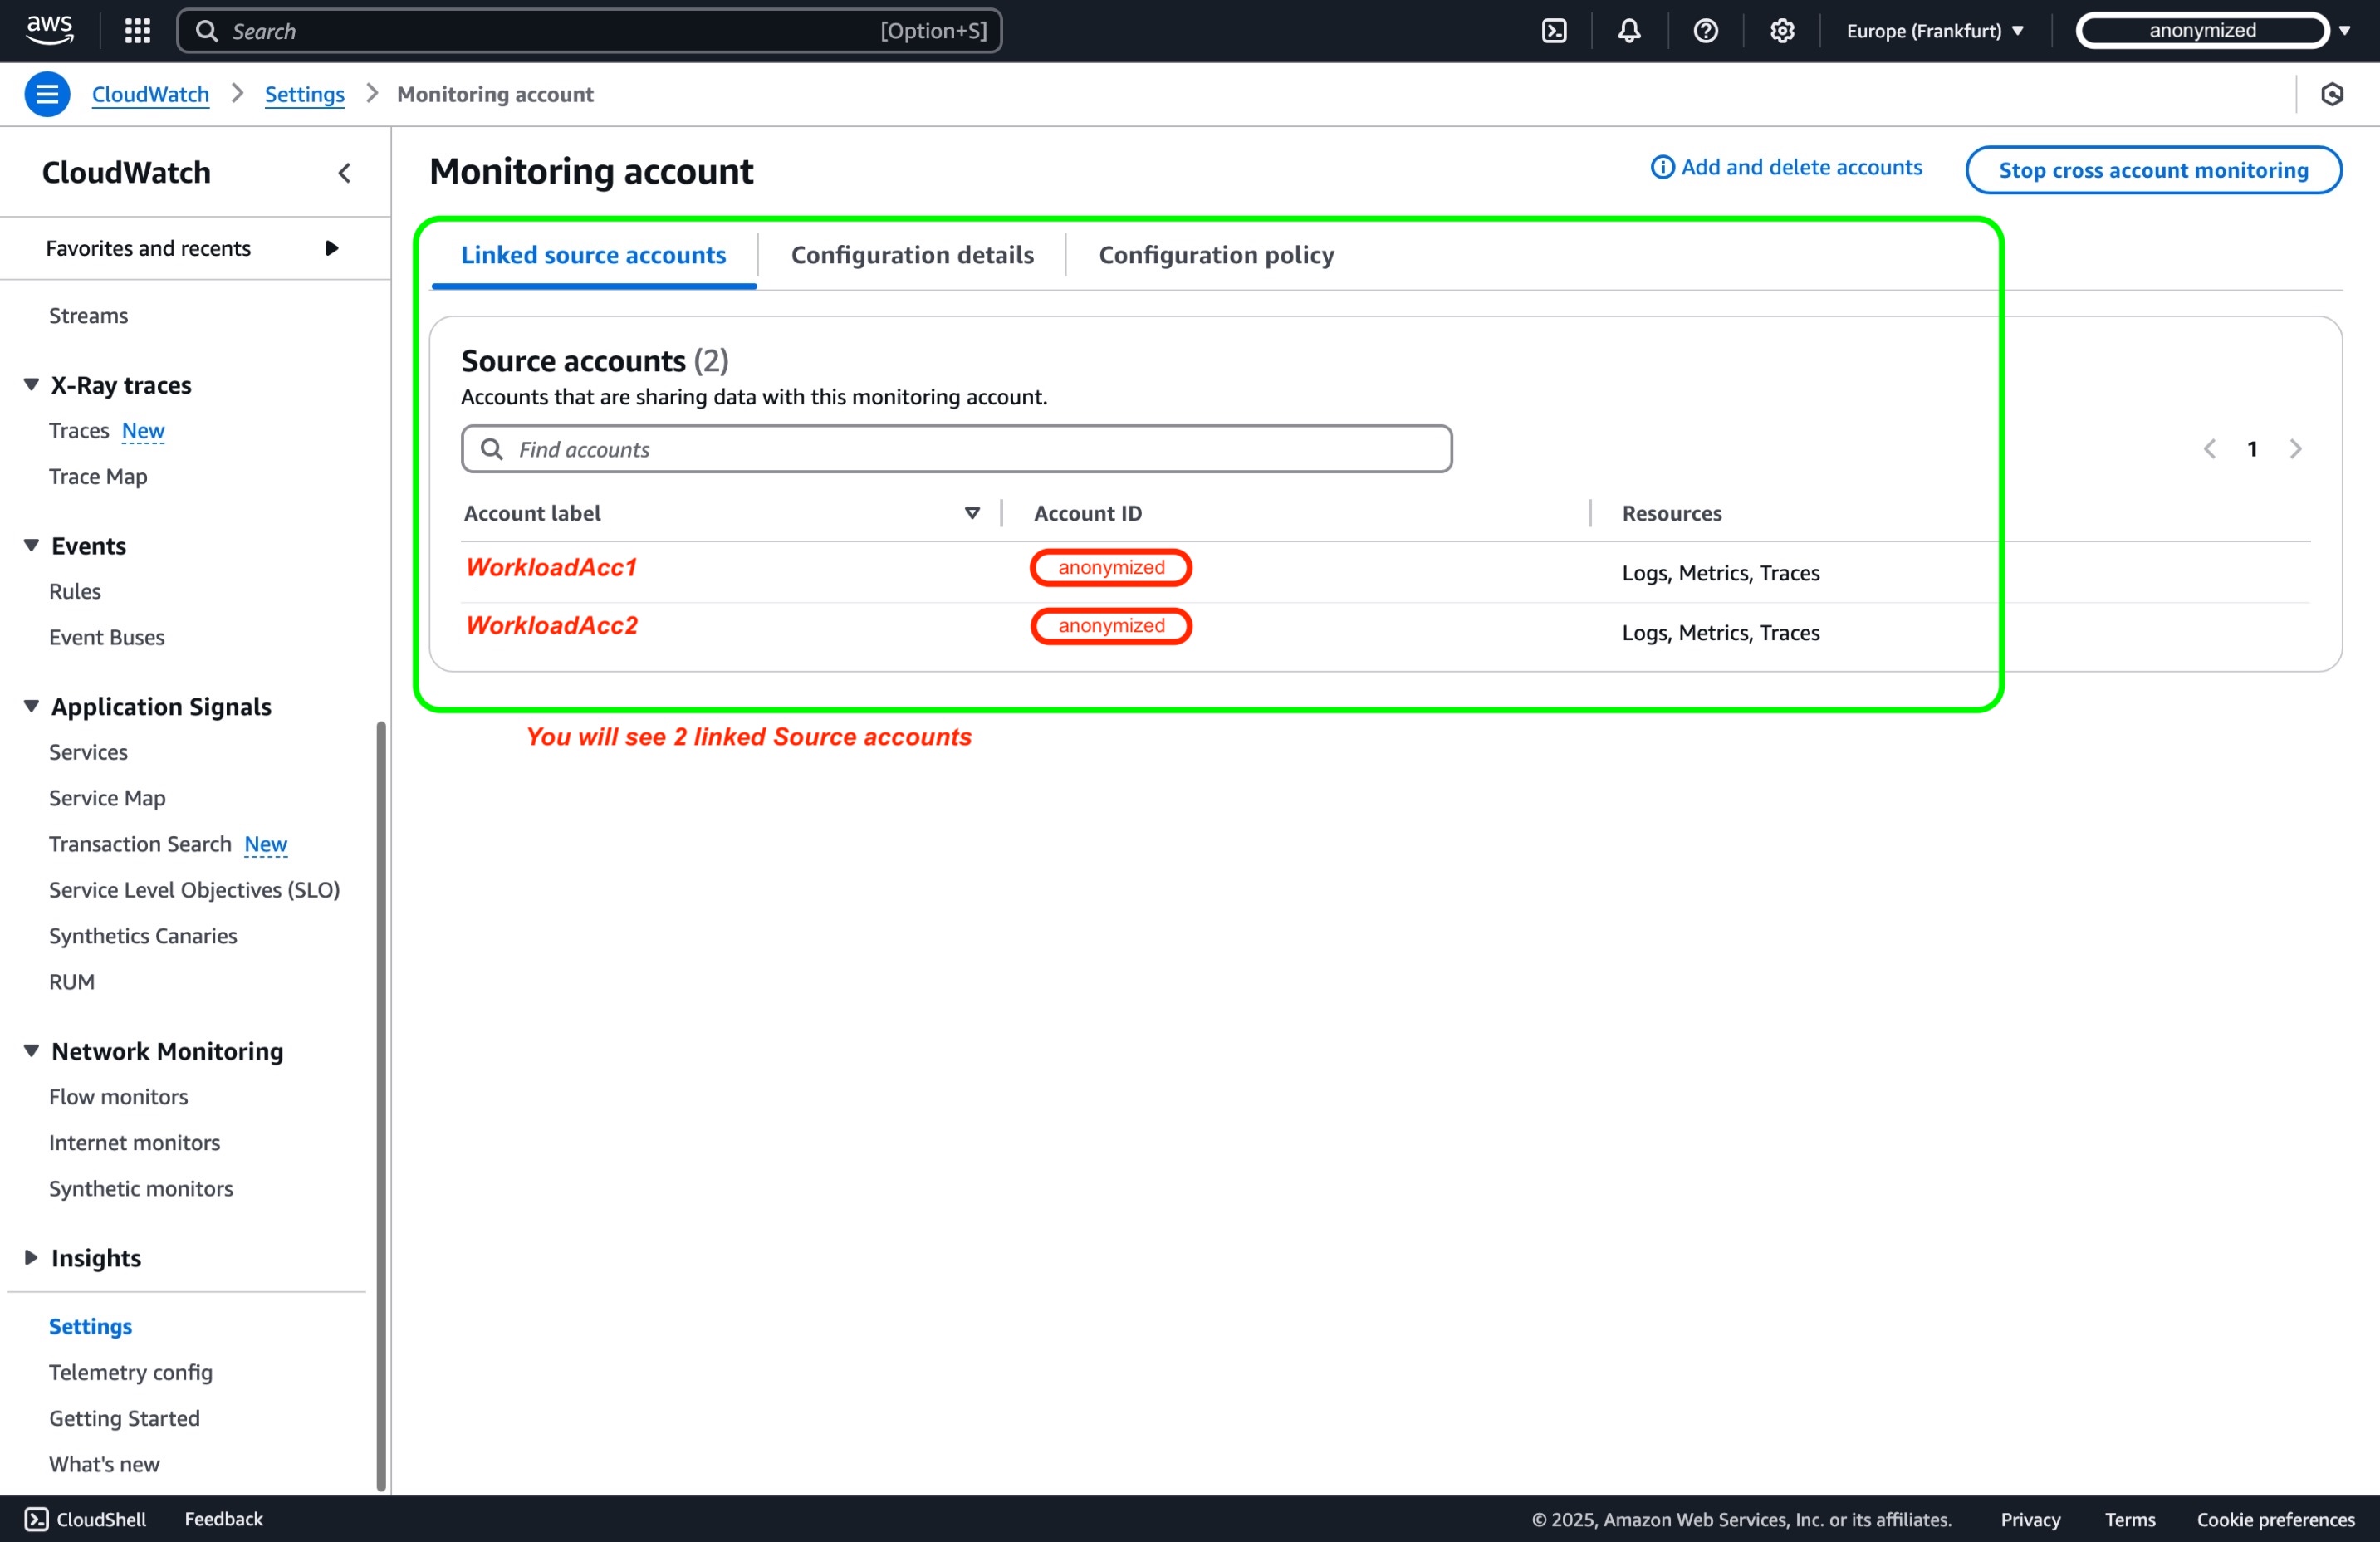
Task: Switch to Configuration details tab
Action: point(912,255)
